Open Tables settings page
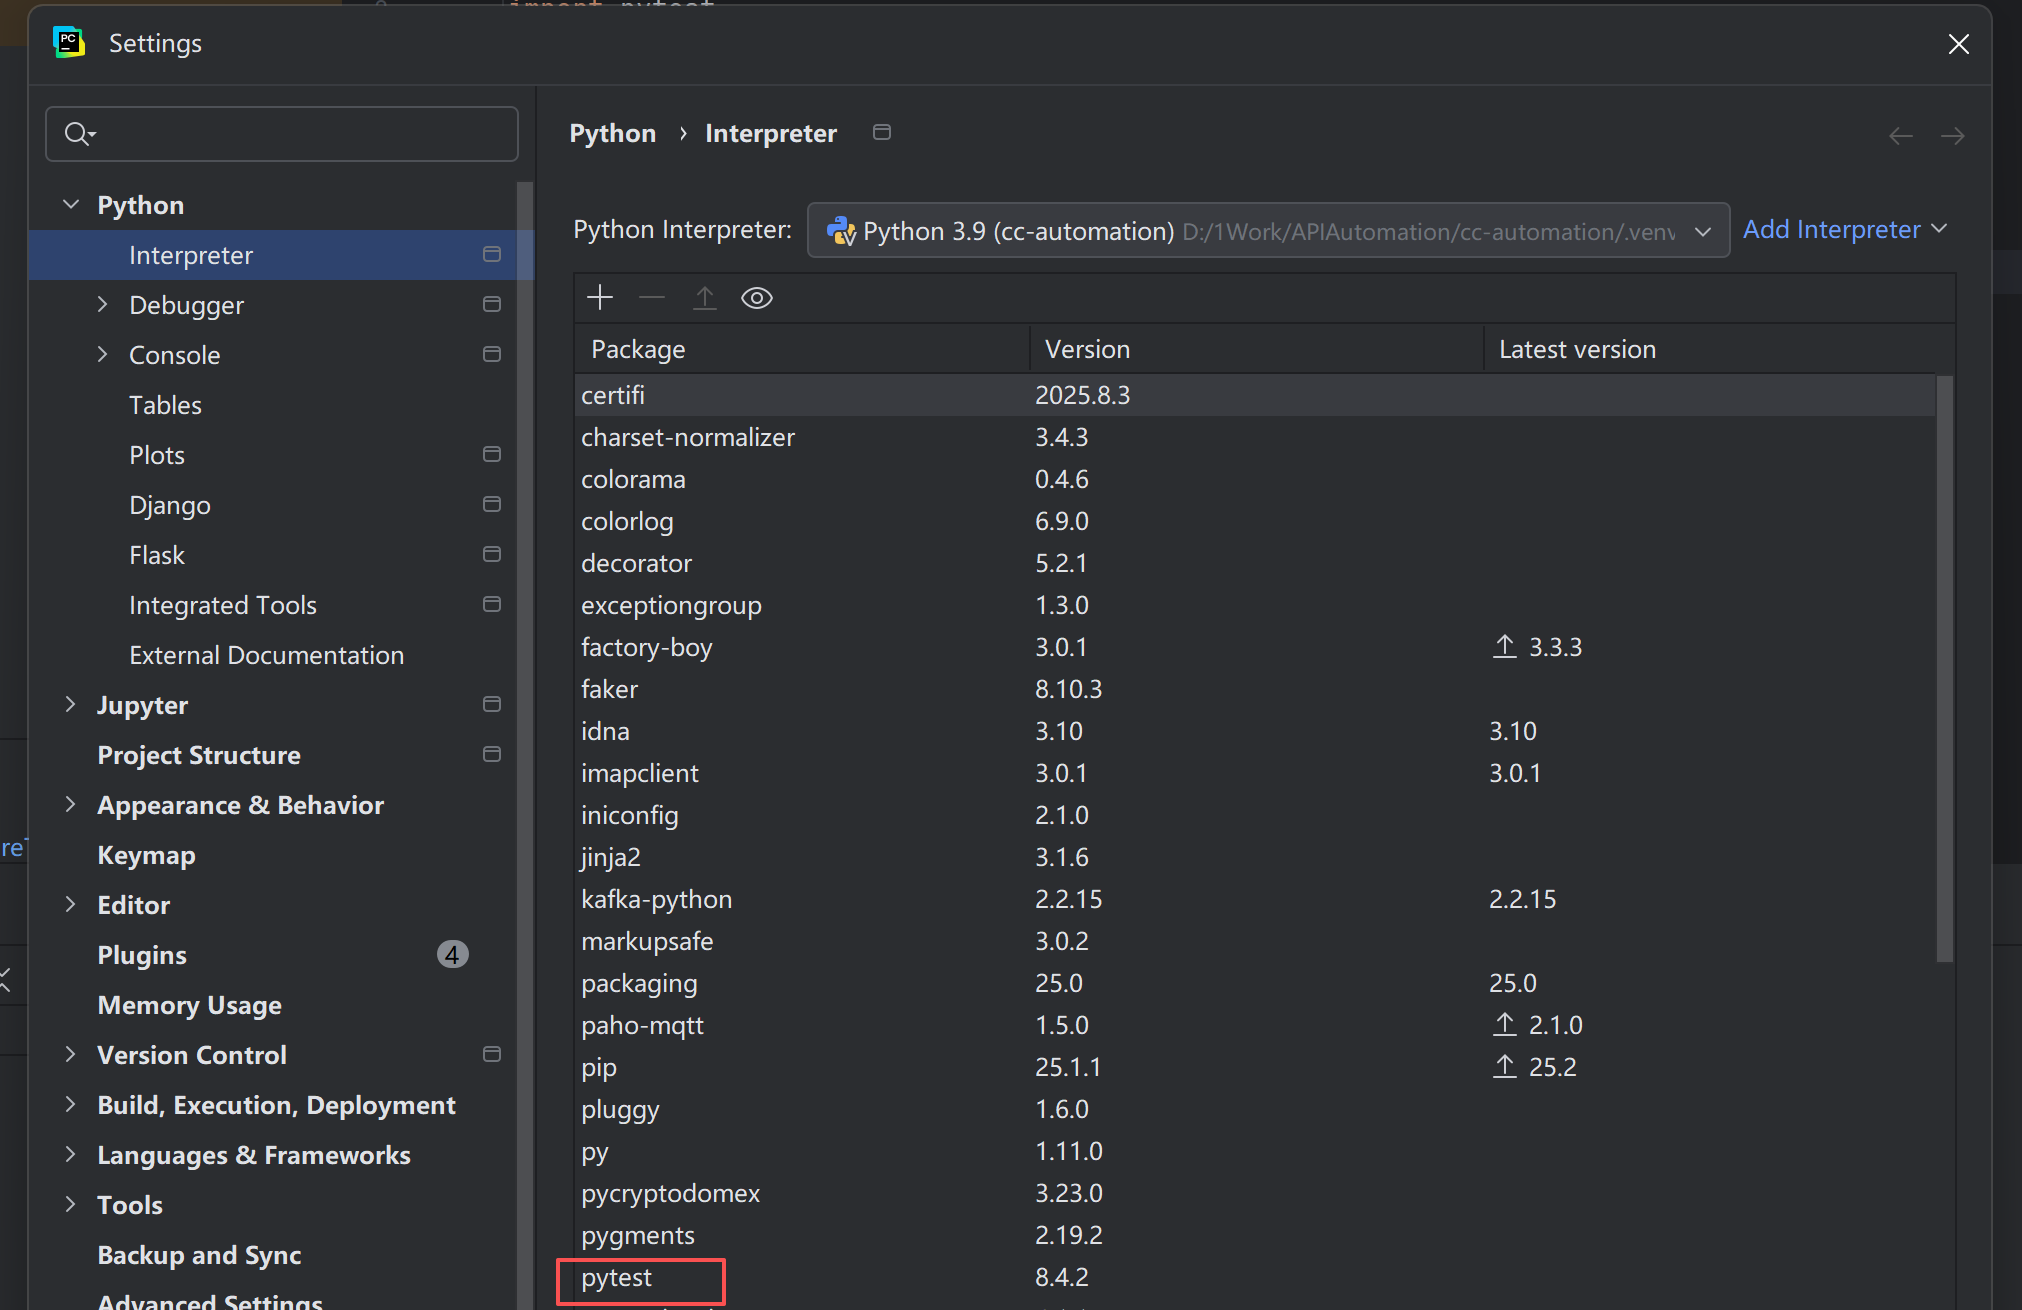This screenshot has height=1310, width=2022. coord(165,405)
